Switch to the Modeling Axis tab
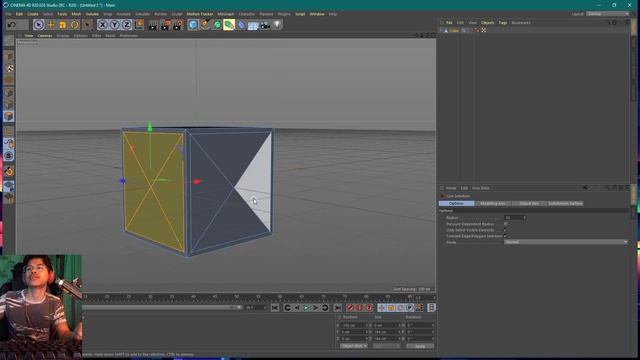Image resolution: width=640 pixels, height=360 pixels. [x=493, y=203]
